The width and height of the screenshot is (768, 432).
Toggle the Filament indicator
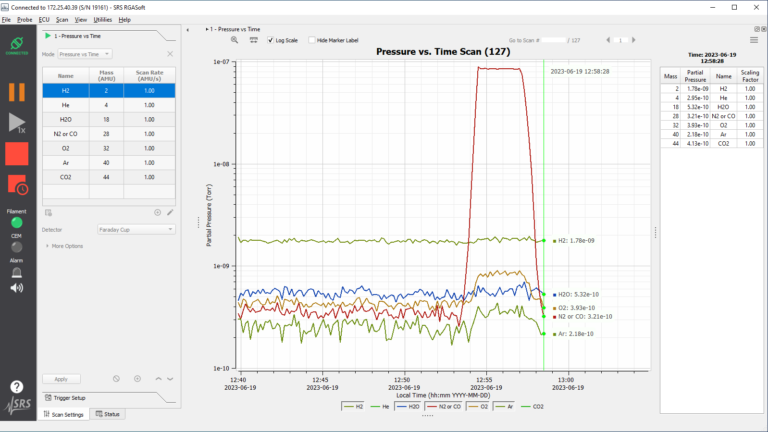pyautogui.click(x=17, y=222)
